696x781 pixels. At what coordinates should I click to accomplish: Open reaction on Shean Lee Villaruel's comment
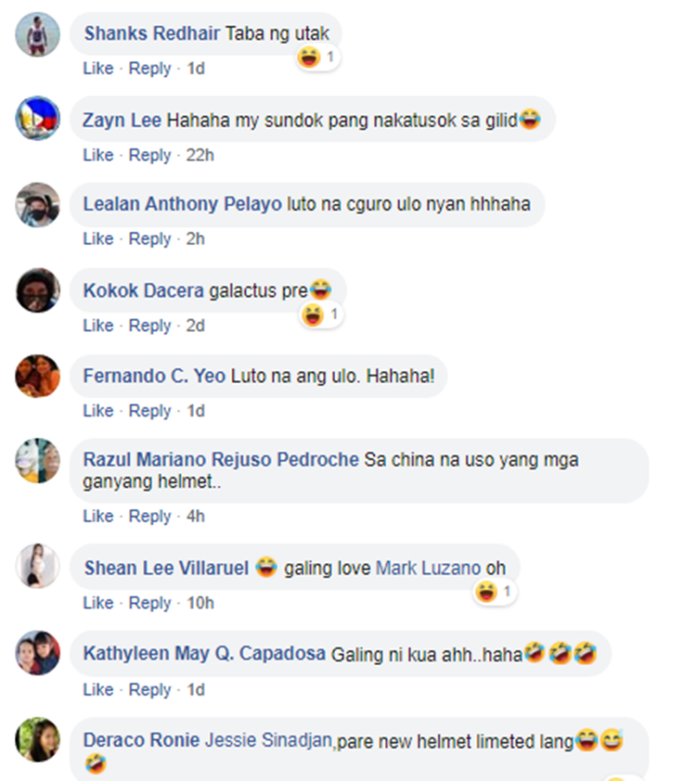pos(495,592)
